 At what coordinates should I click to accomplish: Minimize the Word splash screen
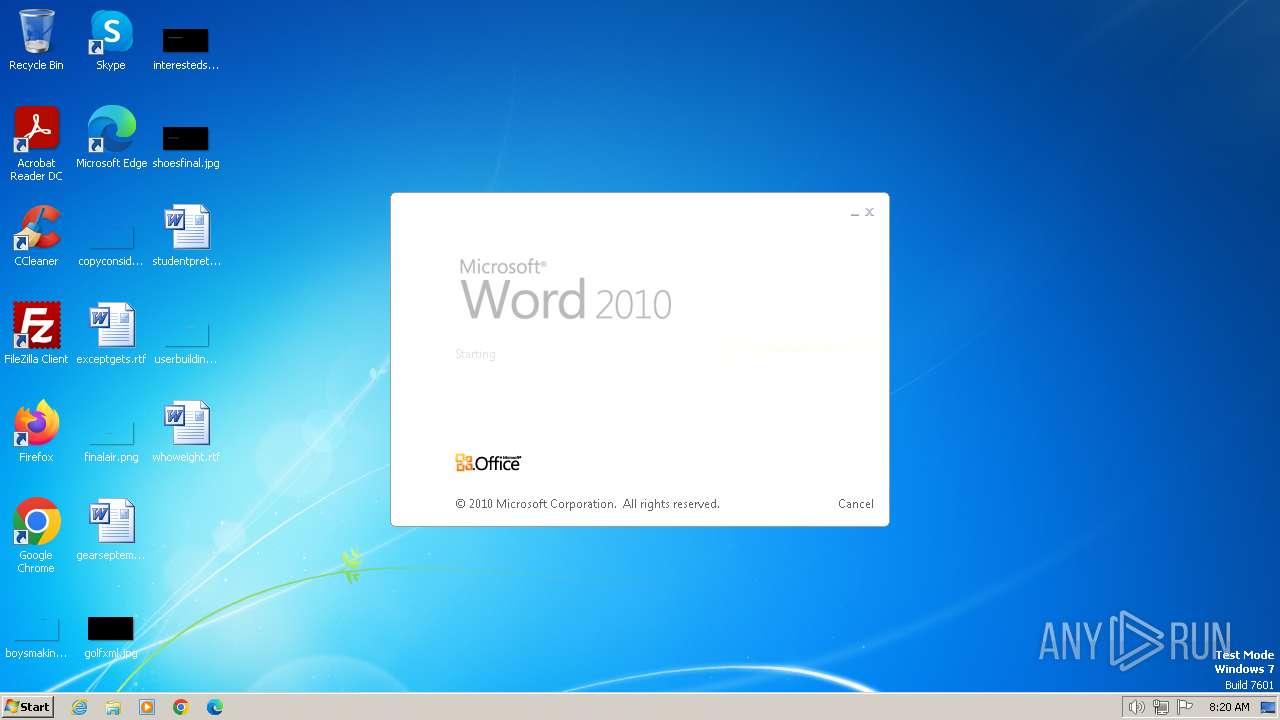point(855,213)
